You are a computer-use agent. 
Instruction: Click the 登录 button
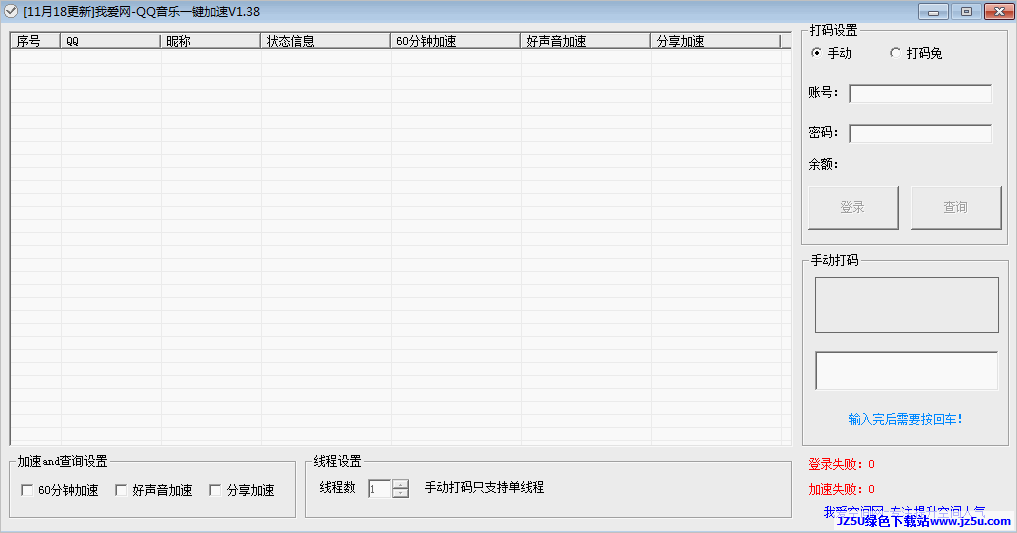853,207
